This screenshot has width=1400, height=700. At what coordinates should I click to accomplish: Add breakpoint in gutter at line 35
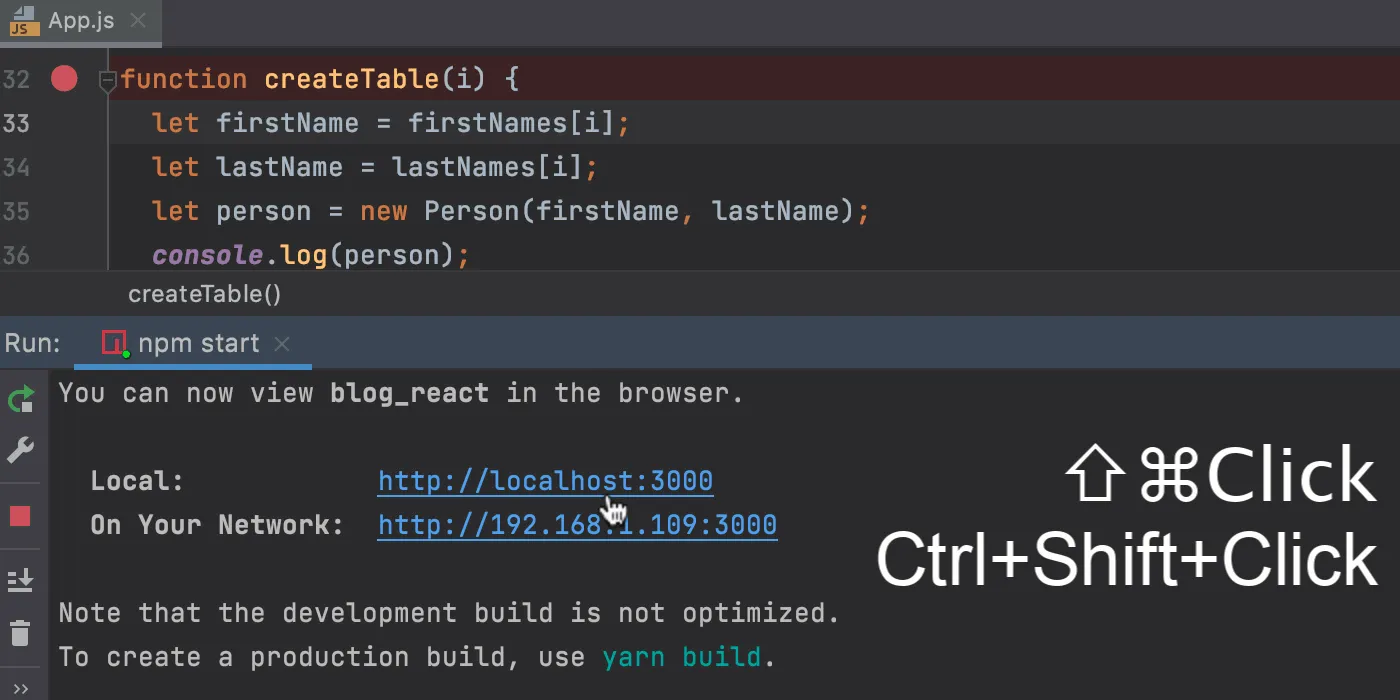(x=64, y=211)
